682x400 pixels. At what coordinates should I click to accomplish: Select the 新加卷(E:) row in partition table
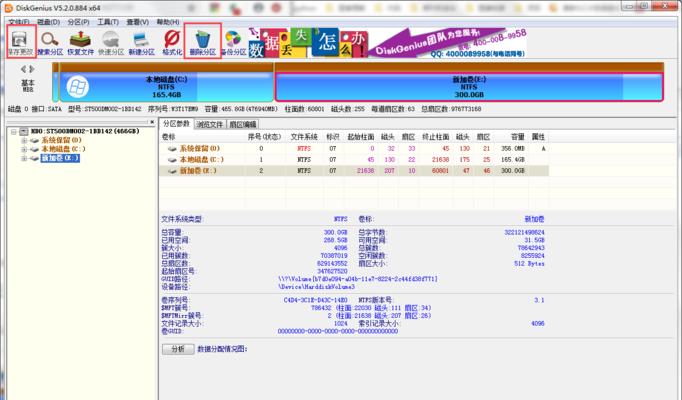tap(354, 171)
